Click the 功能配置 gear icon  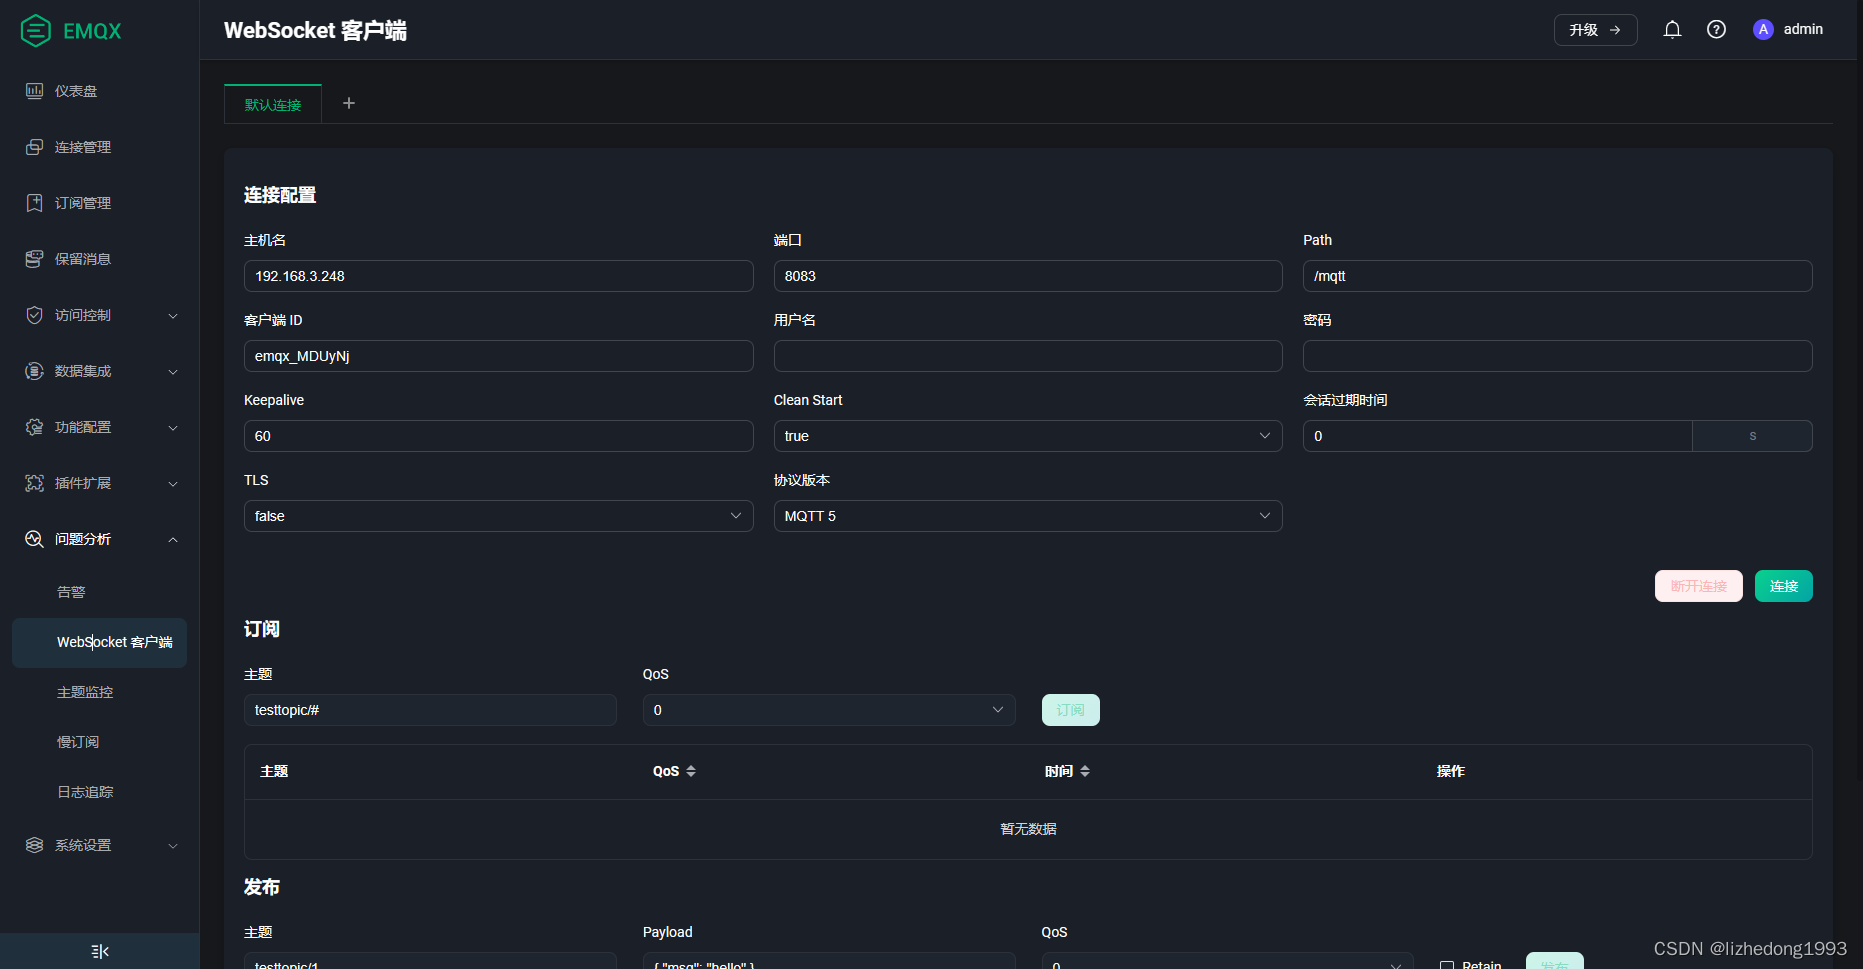point(34,427)
